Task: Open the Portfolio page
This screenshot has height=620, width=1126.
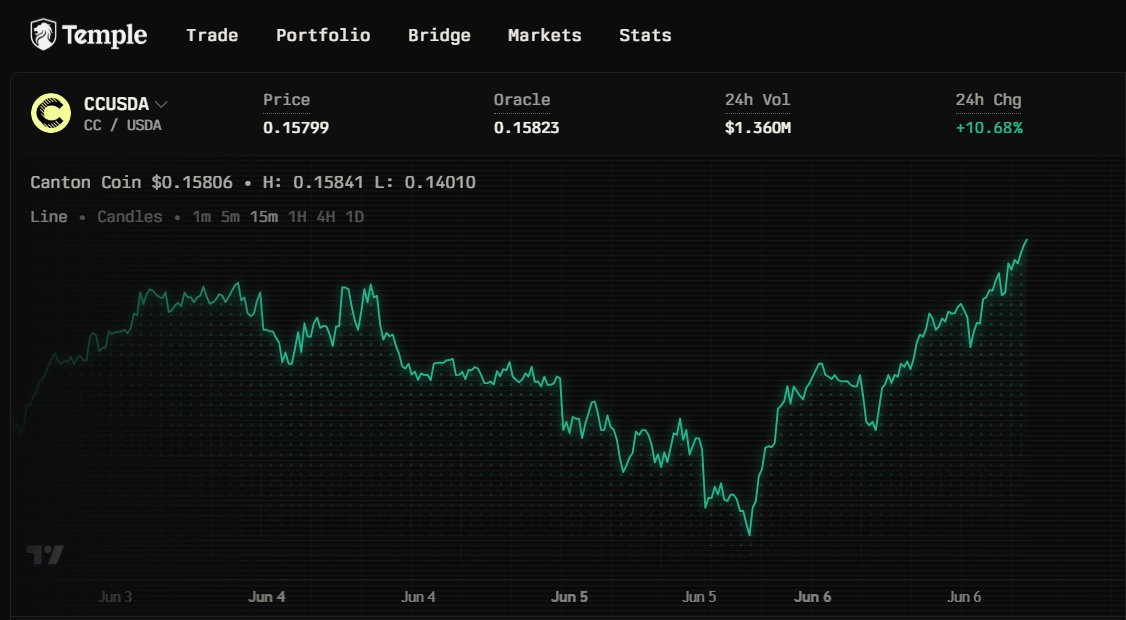Action: (x=323, y=35)
